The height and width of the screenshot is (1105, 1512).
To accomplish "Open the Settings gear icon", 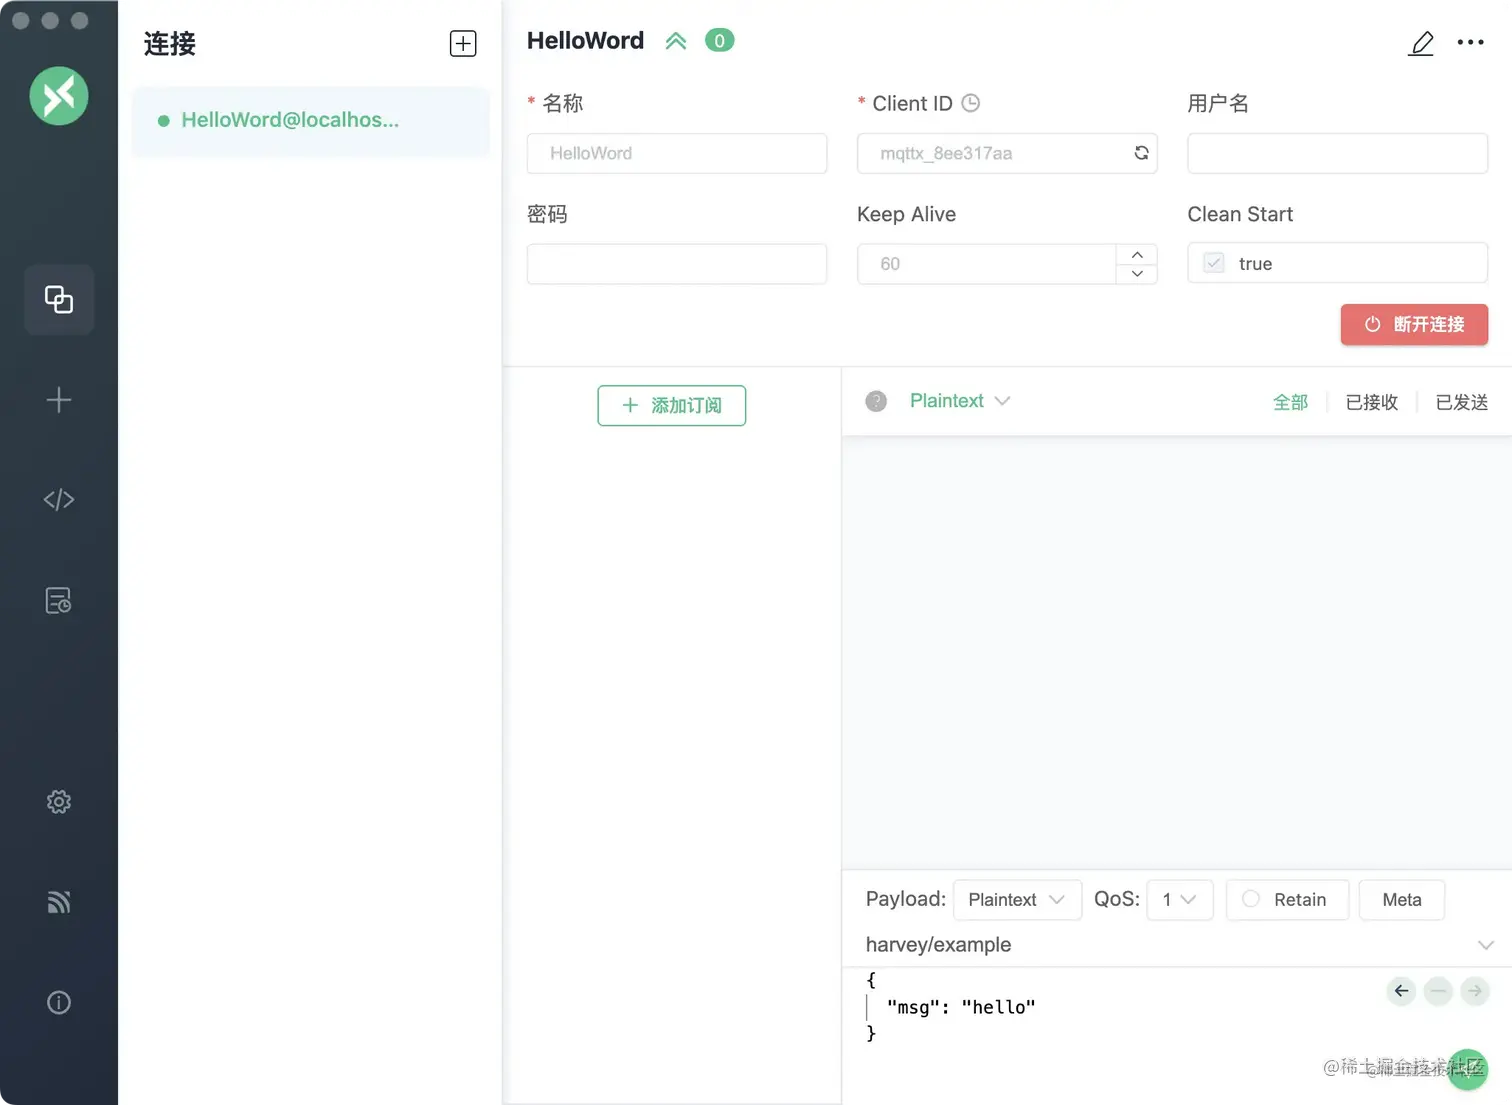I will (x=59, y=801).
